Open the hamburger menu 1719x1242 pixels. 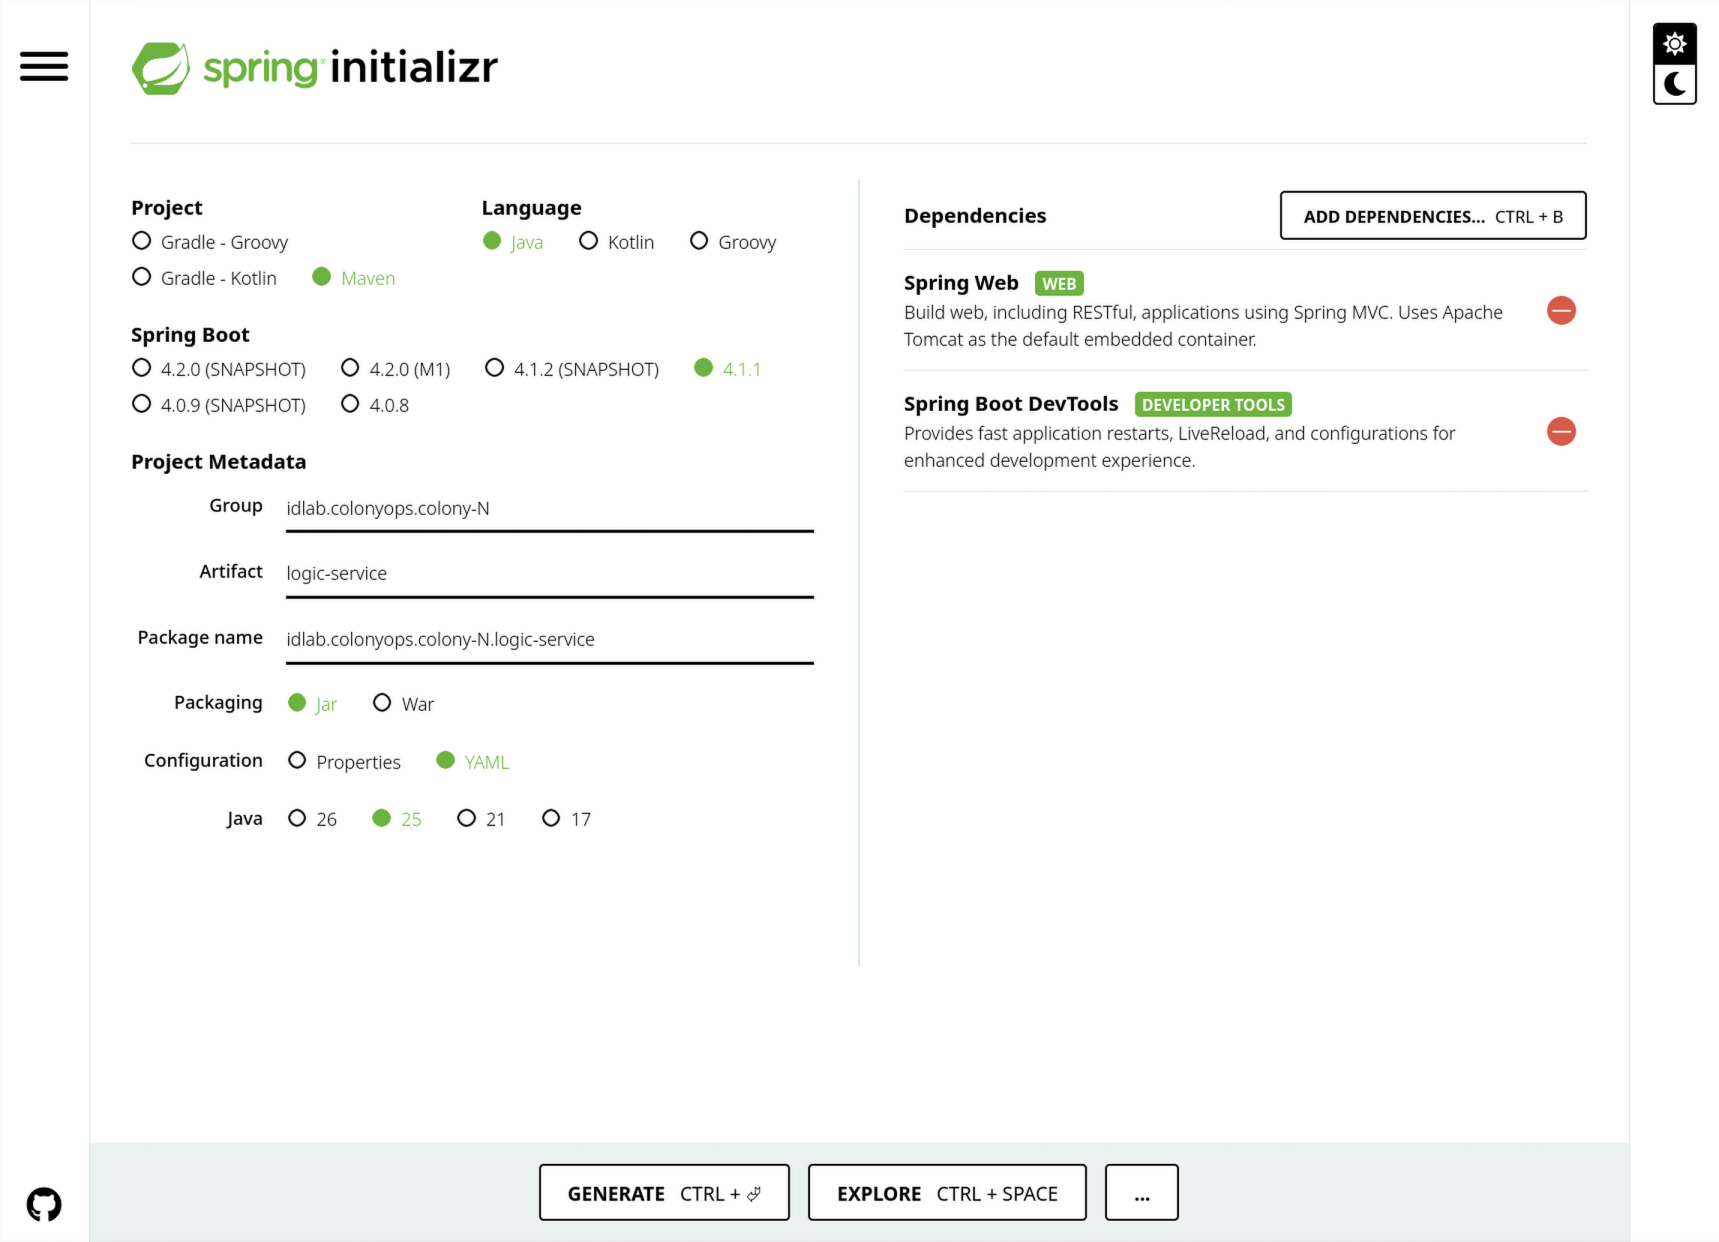(x=44, y=66)
